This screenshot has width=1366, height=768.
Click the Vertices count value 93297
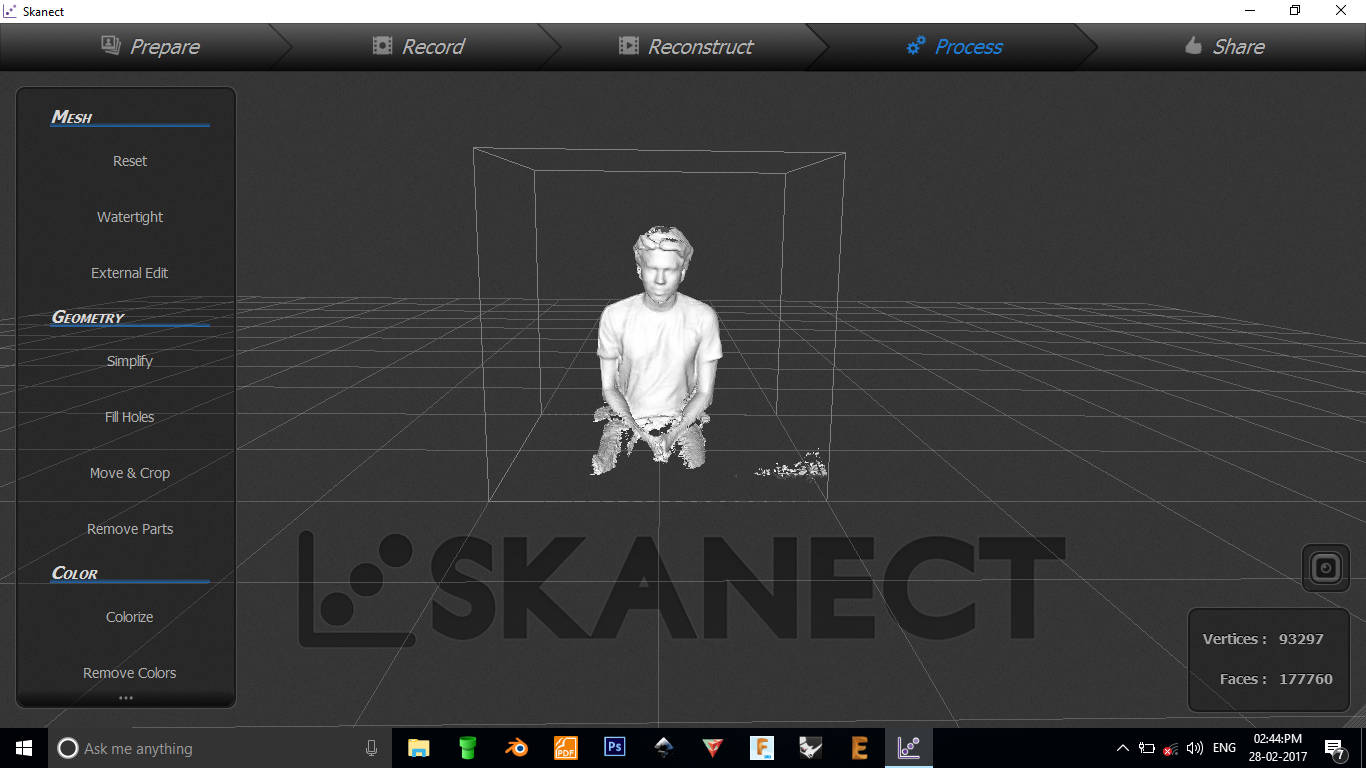click(1301, 639)
